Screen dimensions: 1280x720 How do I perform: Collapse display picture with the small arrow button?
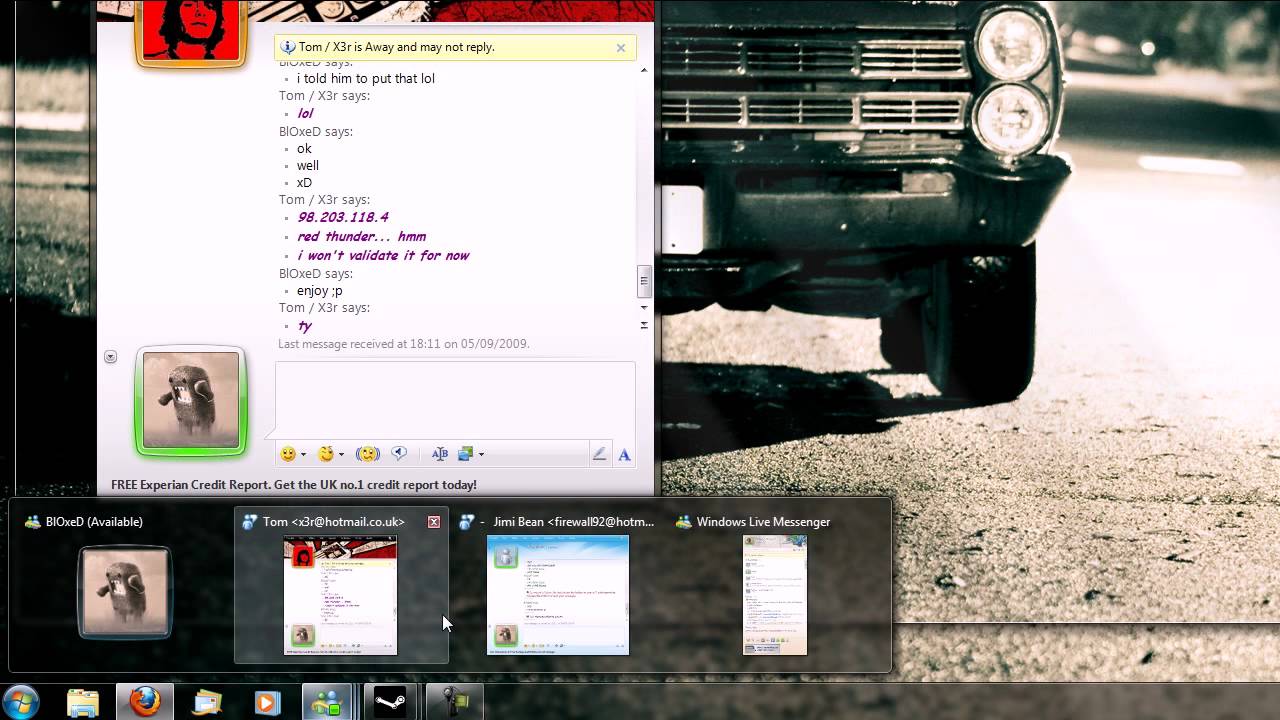click(111, 357)
